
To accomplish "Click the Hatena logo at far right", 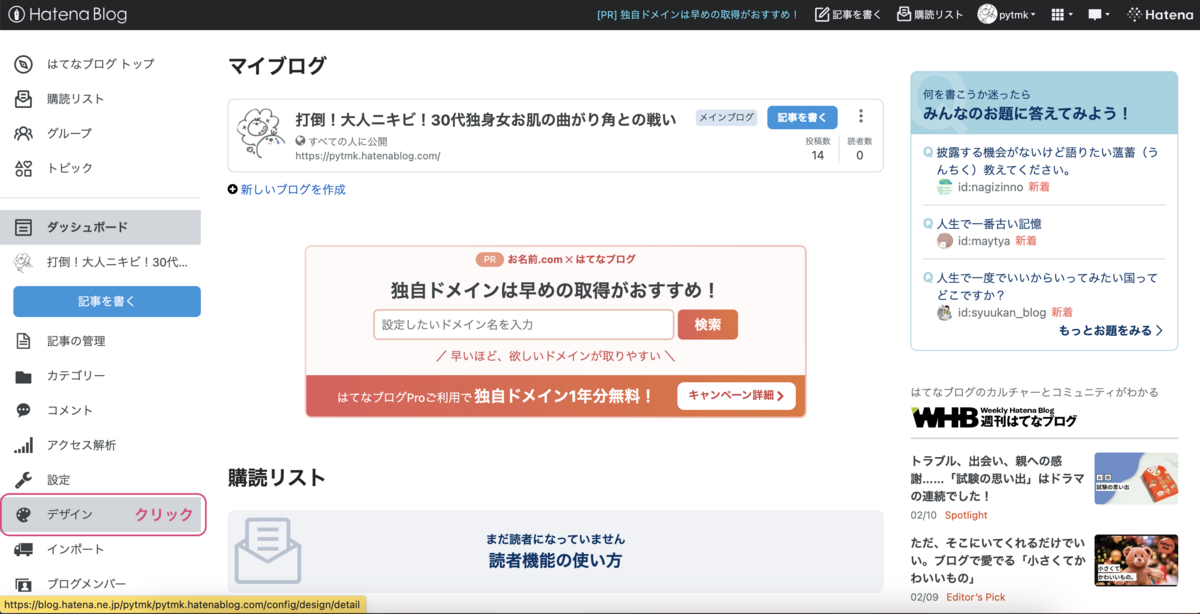I will (1160, 14).
